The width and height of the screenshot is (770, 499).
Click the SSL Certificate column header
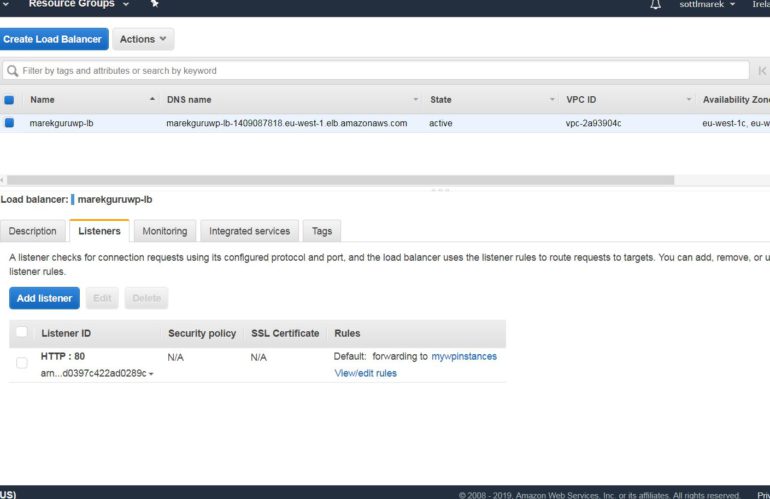click(285, 333)
